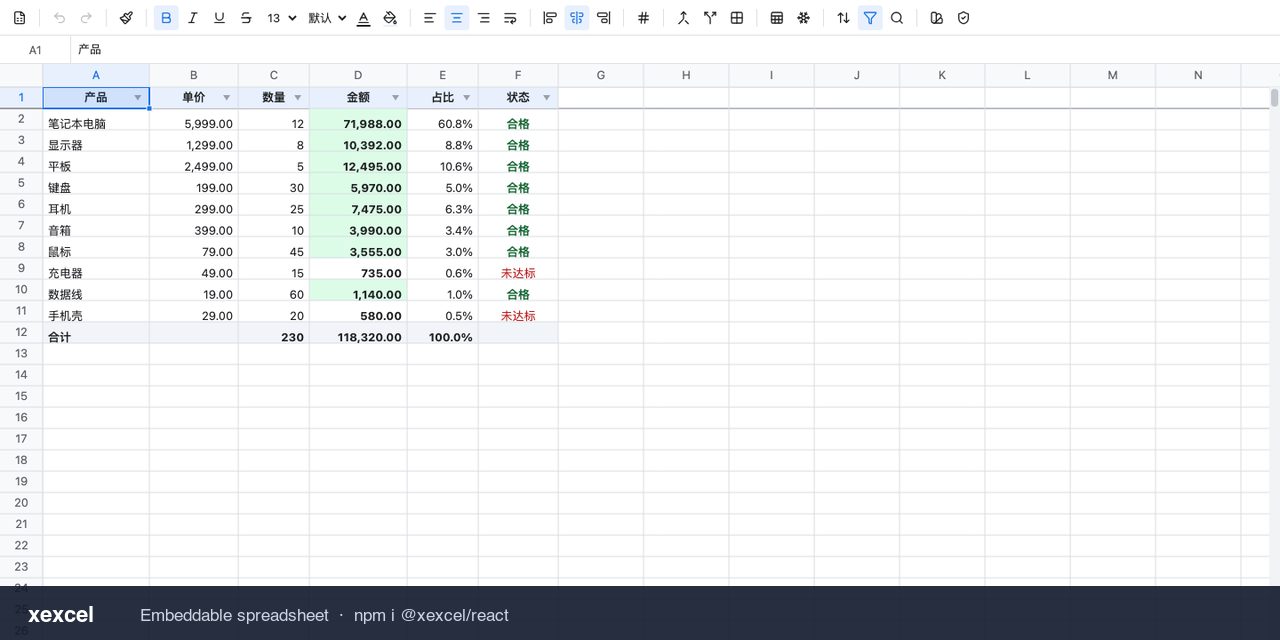Click the redo arrow
1280x640 pixels.
[86, 18]
